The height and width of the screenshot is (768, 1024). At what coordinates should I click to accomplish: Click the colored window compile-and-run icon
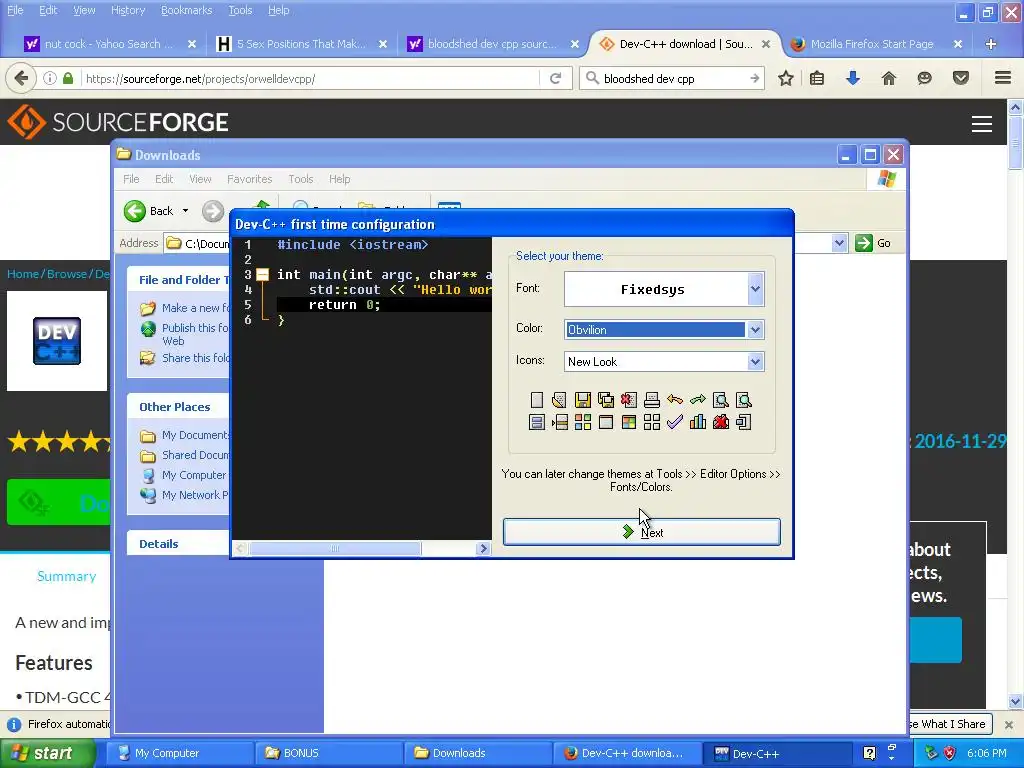[629, 423]
